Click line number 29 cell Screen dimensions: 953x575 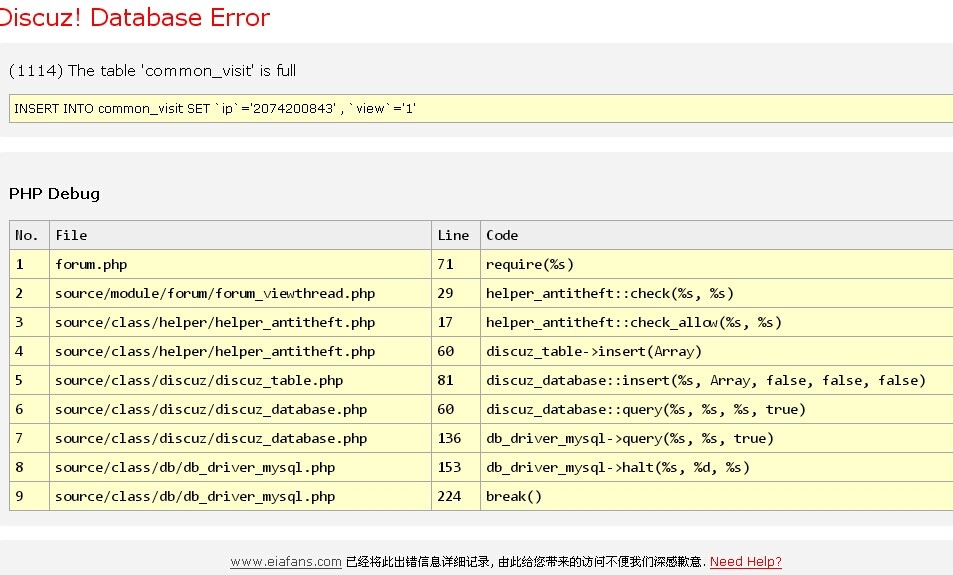456,294
